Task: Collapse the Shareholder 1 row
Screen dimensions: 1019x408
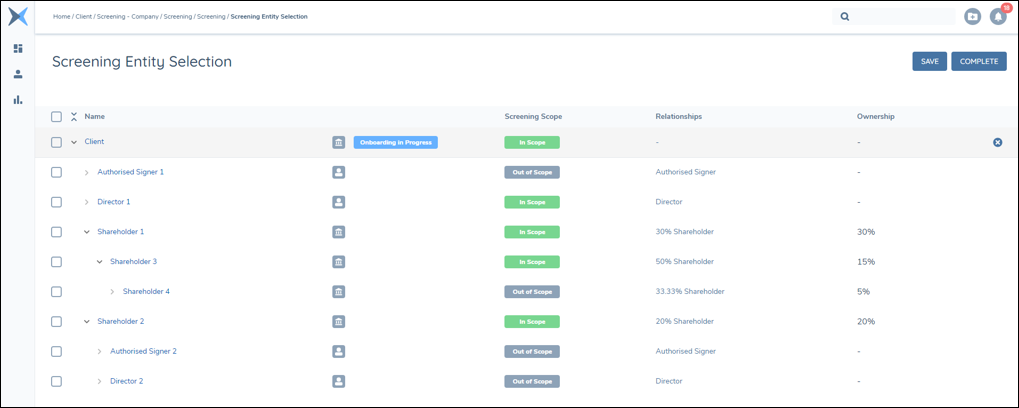Action: 86,232
